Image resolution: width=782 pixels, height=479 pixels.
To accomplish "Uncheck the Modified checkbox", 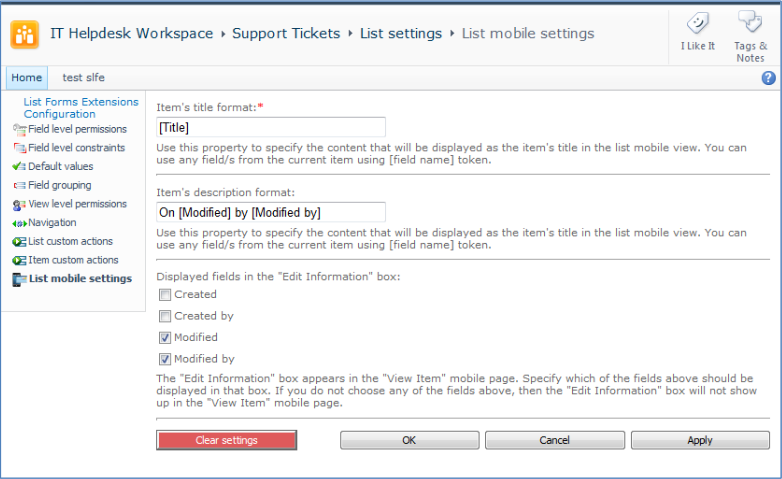I will point(165,338).
